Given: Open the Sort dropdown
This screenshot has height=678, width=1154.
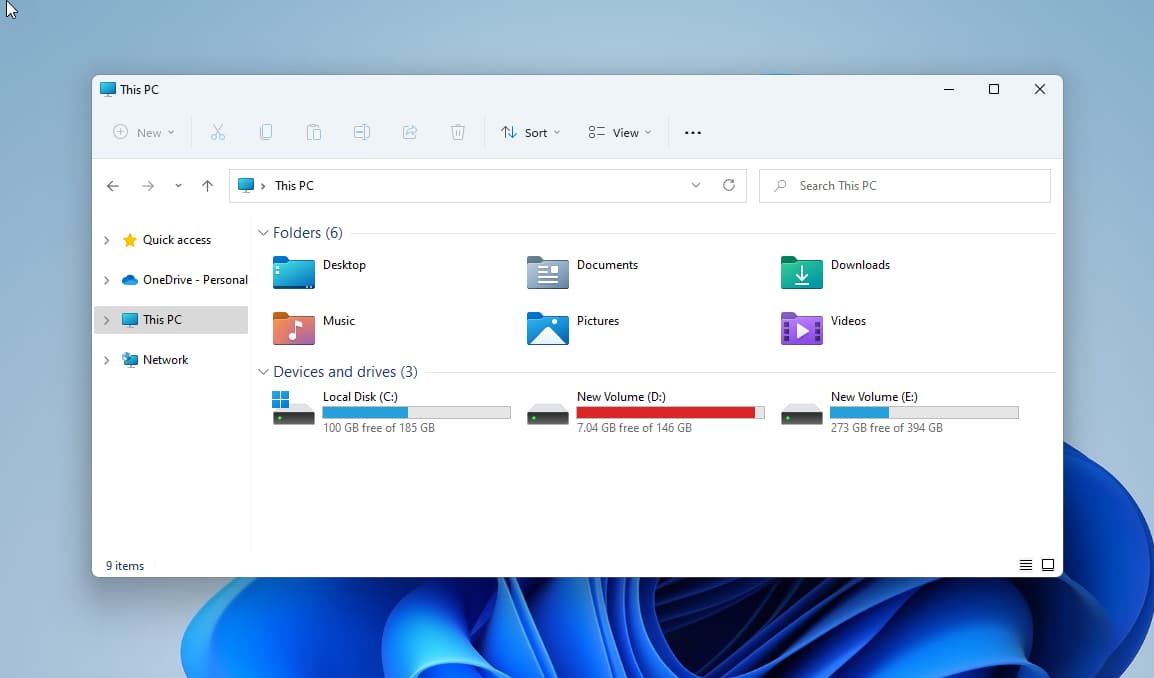Looking at the screenshot, I should click(530, 131).
